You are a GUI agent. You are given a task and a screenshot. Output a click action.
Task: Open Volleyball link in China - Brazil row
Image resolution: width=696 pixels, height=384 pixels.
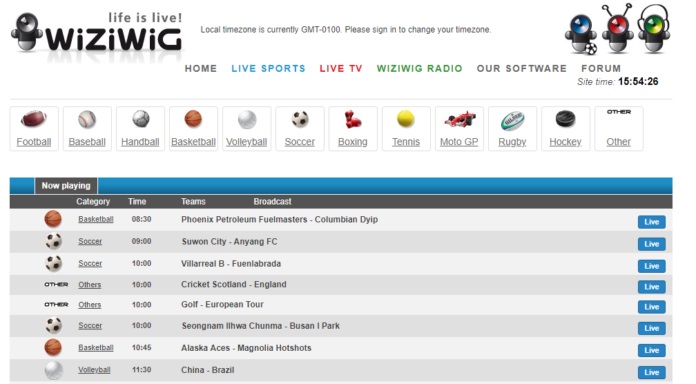click(x=94, y=370)
